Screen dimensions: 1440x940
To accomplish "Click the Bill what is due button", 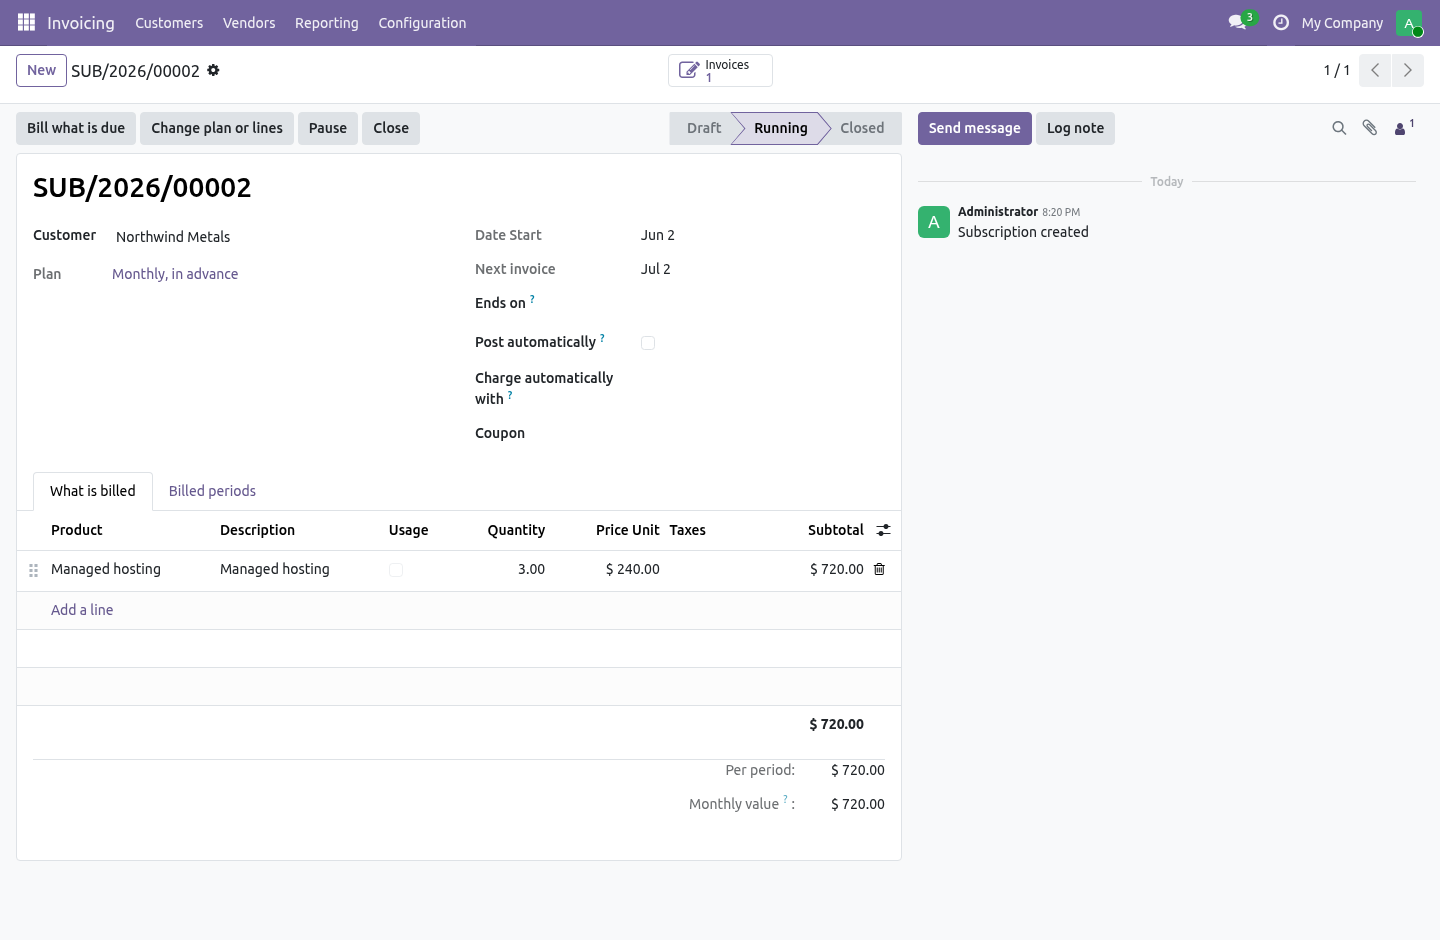I will pos(76,128).
